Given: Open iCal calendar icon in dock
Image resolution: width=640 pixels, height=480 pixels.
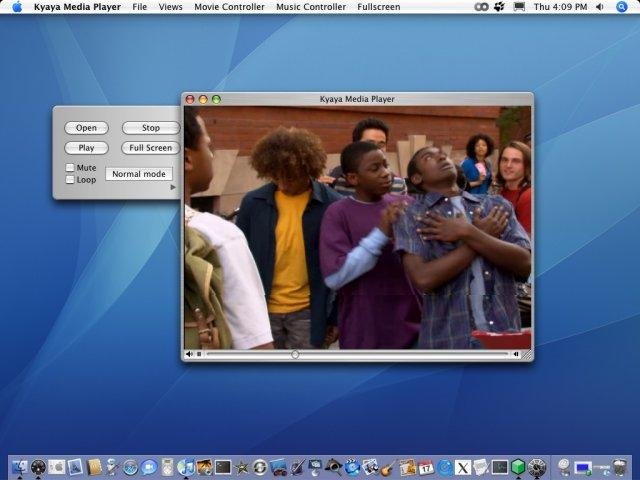Looking at the screenshot, I should tap(426, 467).
